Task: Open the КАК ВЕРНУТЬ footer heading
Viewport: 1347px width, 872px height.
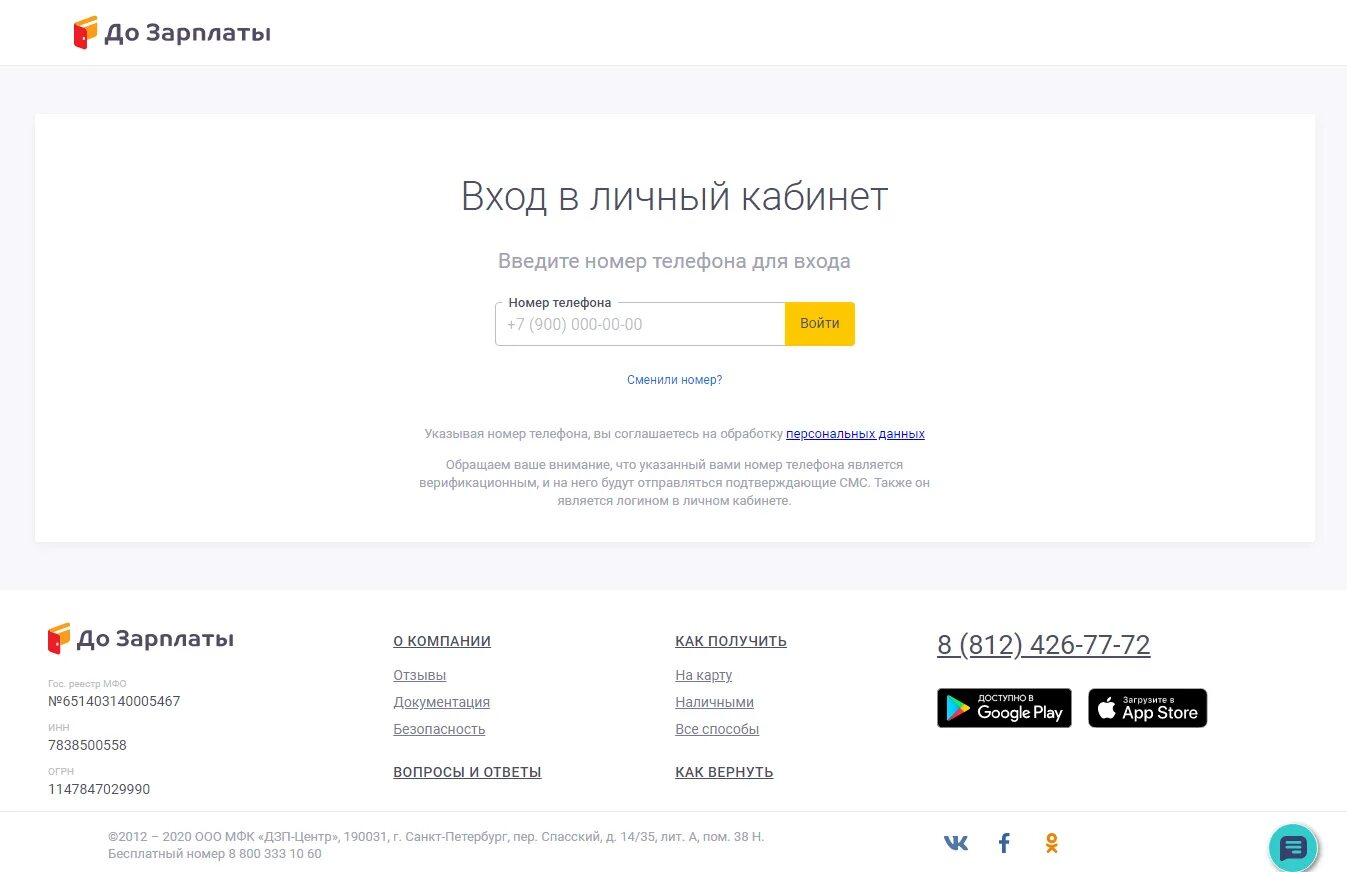Action: point(724,772)
